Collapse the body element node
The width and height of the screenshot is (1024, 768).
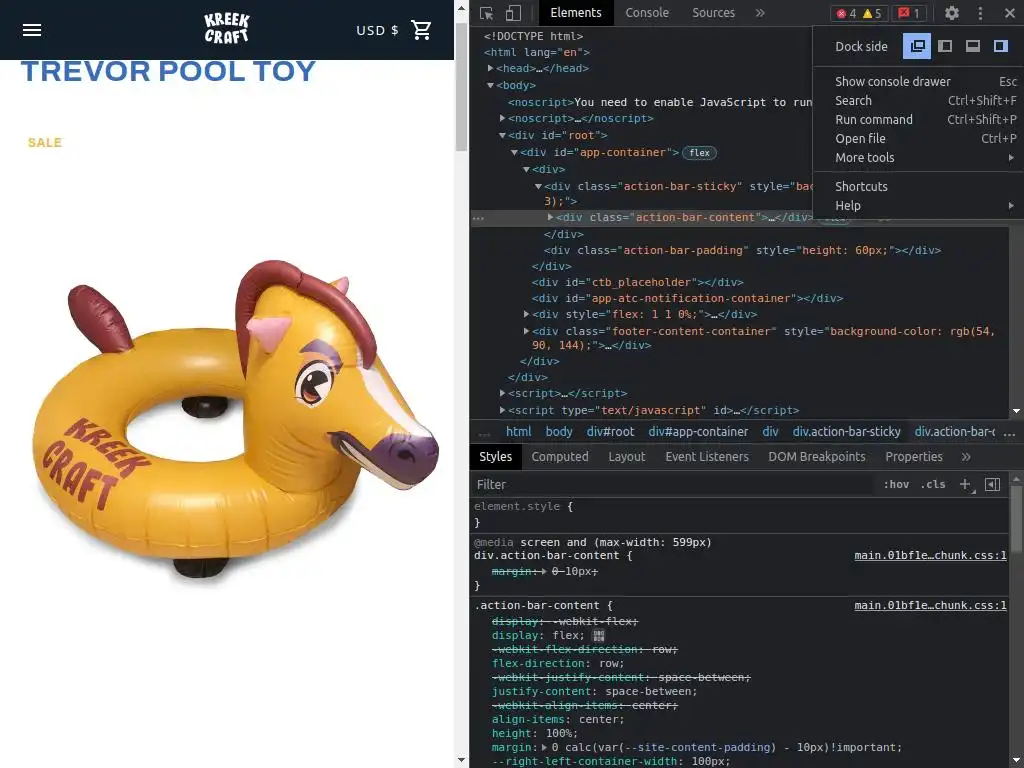(490, 86)
